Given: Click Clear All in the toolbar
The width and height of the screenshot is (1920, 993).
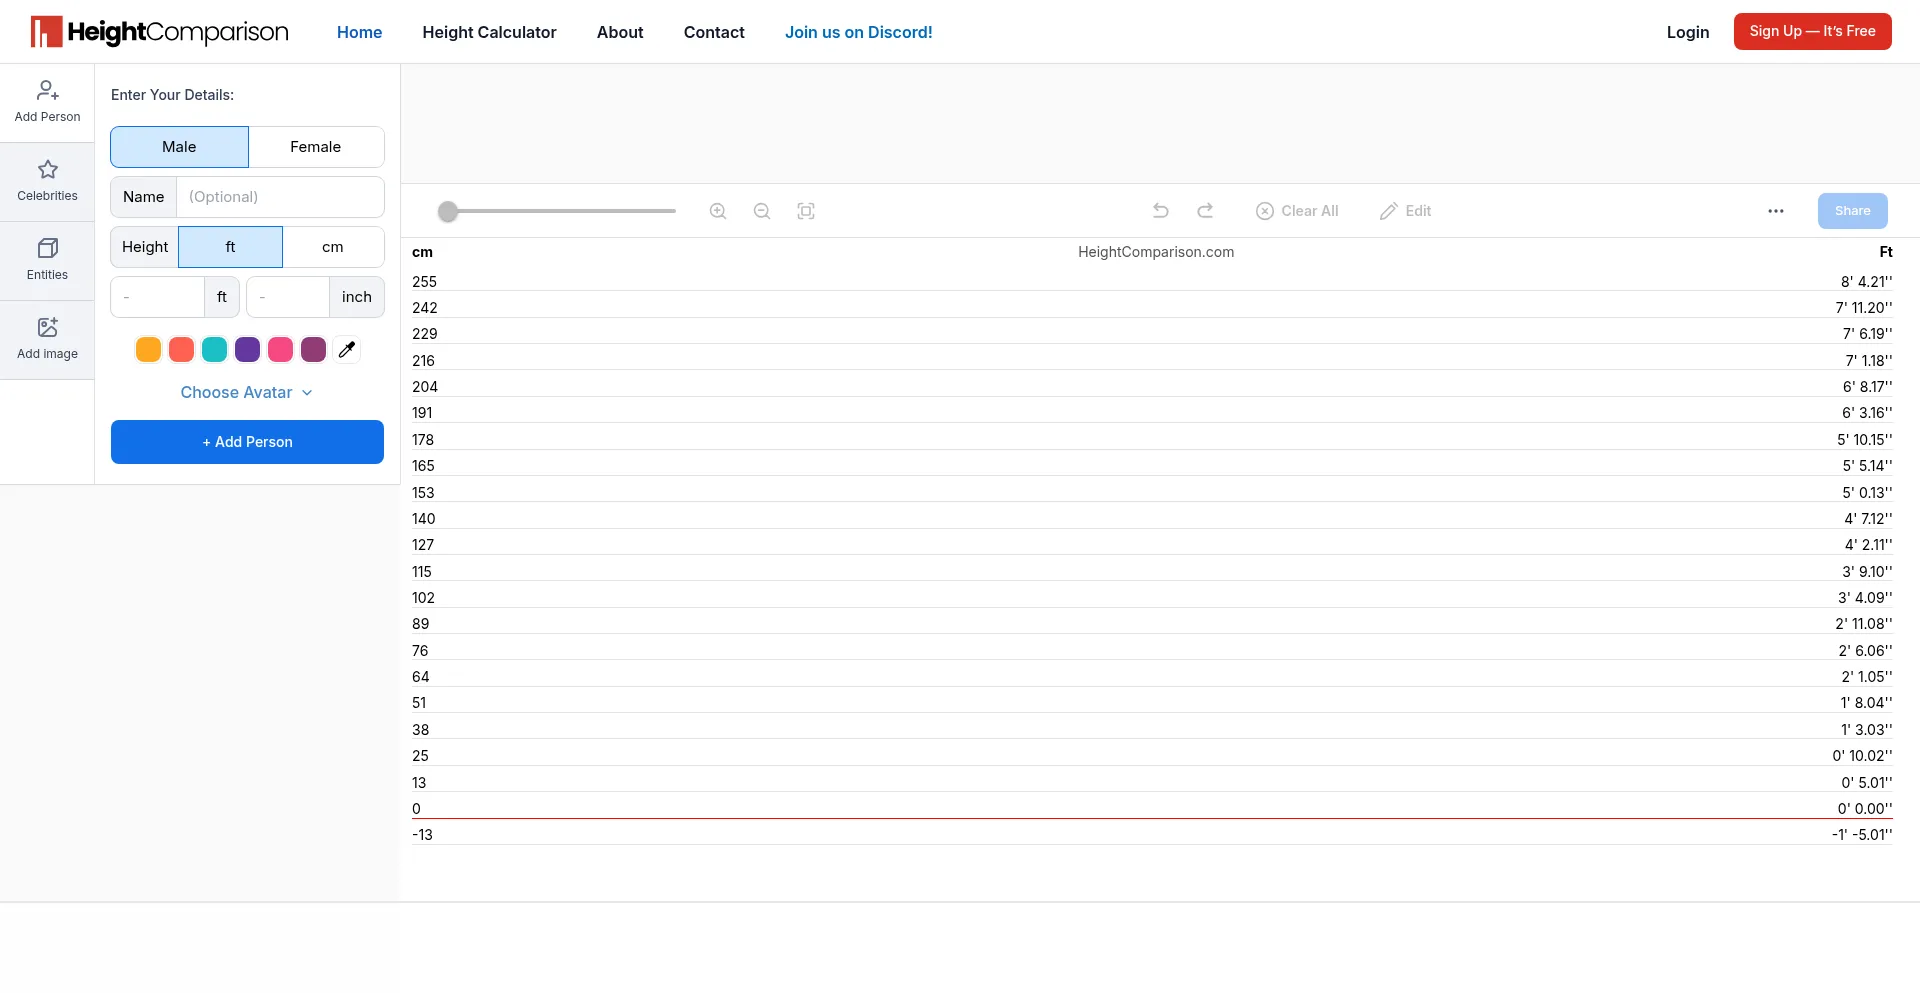Looking at the screenshot, I should click(x=1297, y=211).
